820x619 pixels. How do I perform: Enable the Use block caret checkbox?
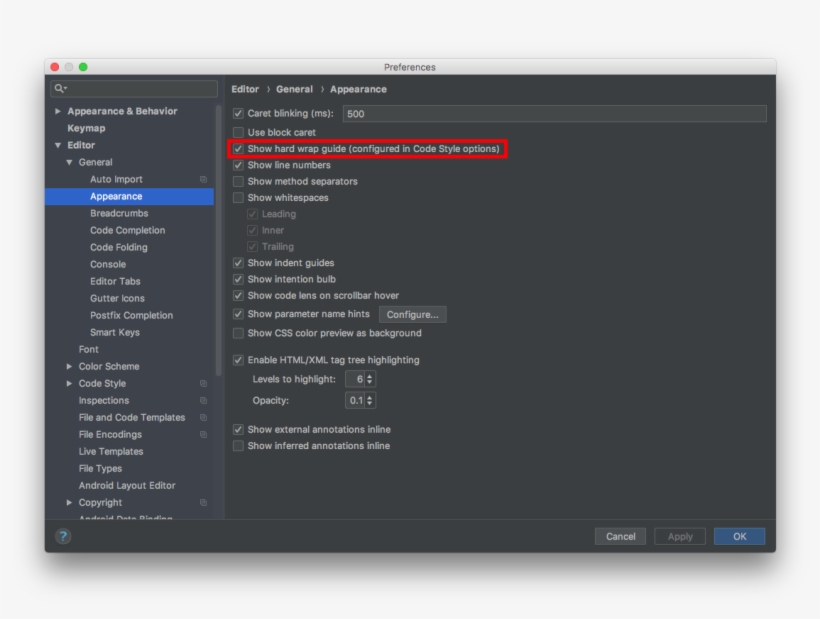238,132
